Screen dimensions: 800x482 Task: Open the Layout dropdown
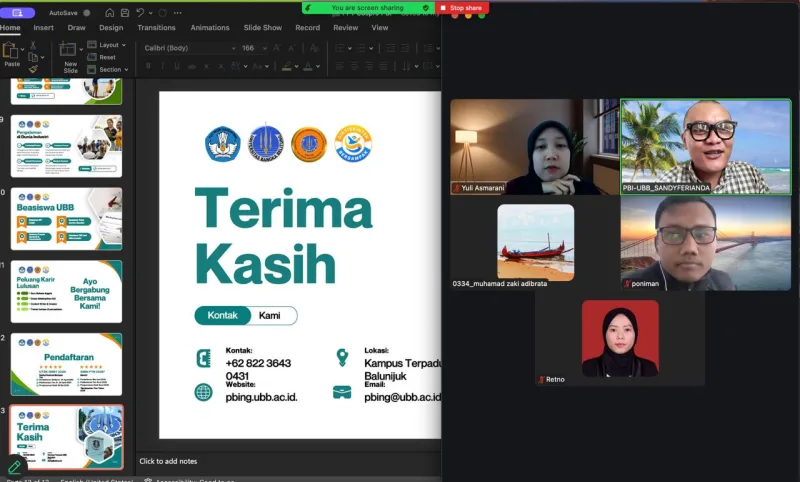[x=107, y=45]
